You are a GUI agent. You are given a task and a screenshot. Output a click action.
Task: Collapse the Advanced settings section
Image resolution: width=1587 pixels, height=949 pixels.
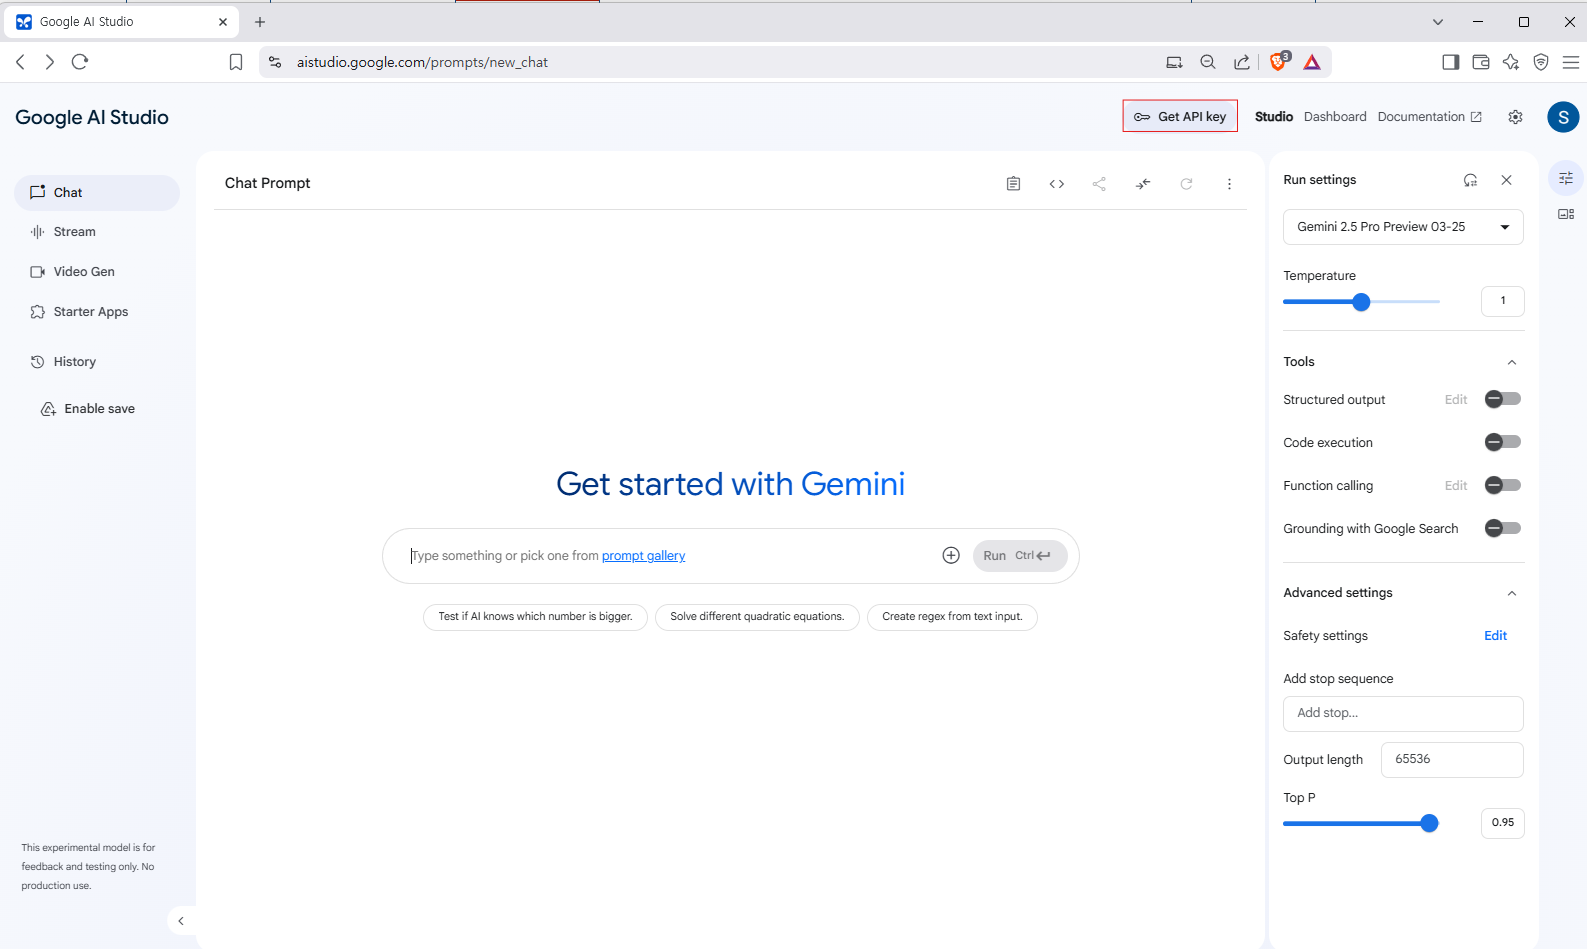1512,593
